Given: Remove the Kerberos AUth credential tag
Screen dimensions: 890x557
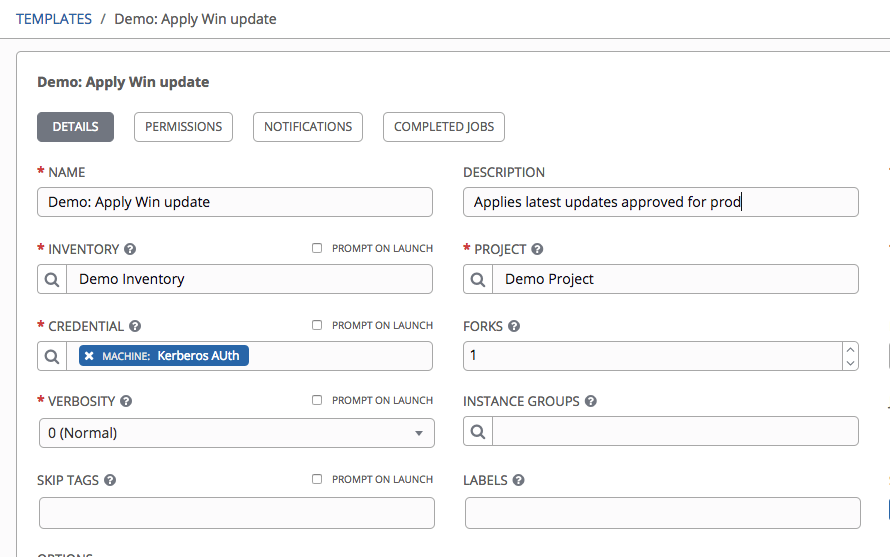Looking at the screenshot, I should tap(89, 356).
